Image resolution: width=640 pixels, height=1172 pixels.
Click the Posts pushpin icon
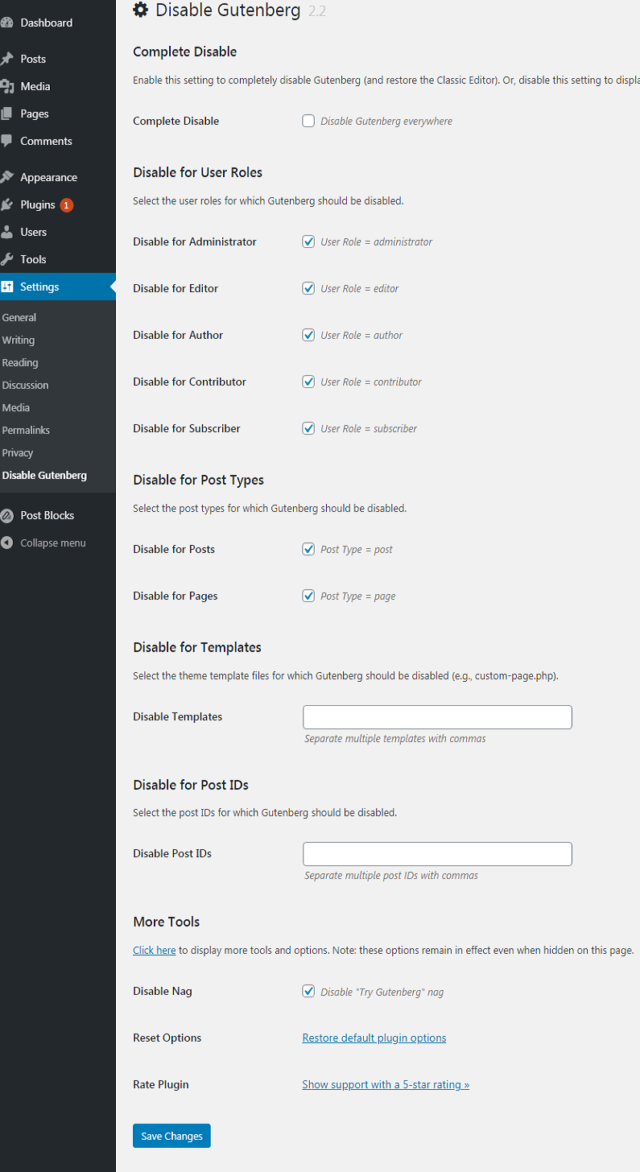[x=7, y=59]
